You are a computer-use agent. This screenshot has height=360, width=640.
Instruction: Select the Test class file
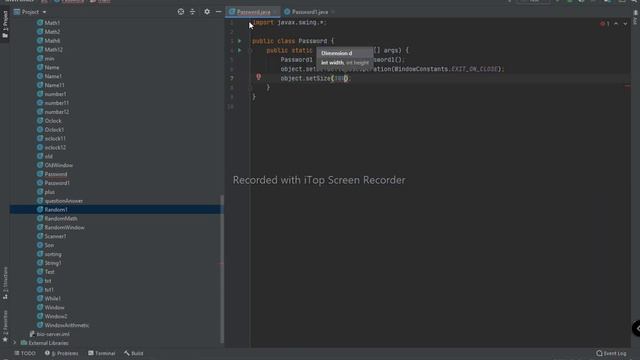coord(46,272)
